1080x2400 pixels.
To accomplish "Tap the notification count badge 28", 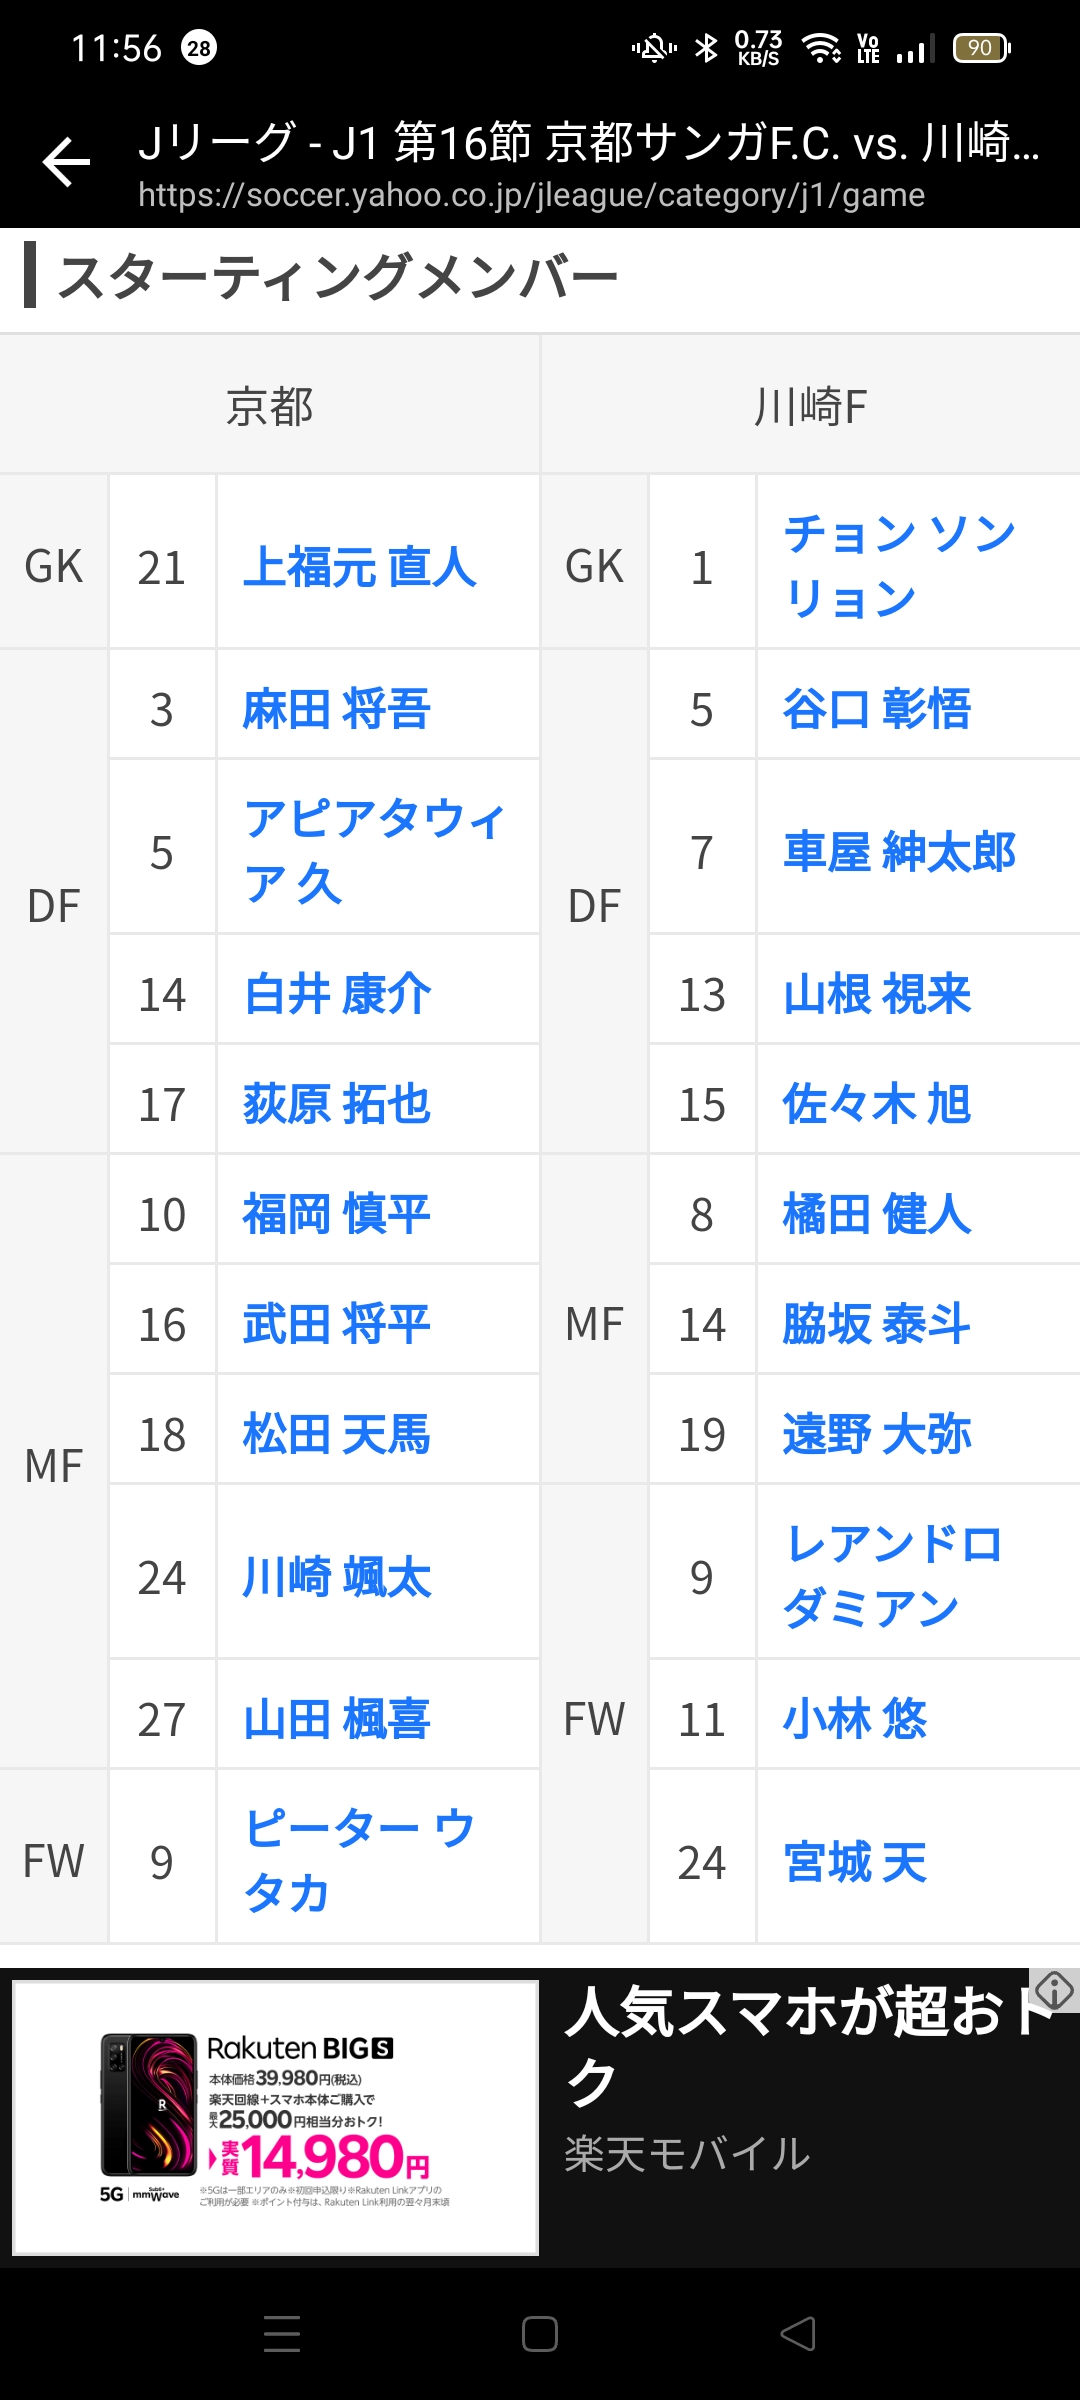I will pyautogui.click(x=199, y=48).
